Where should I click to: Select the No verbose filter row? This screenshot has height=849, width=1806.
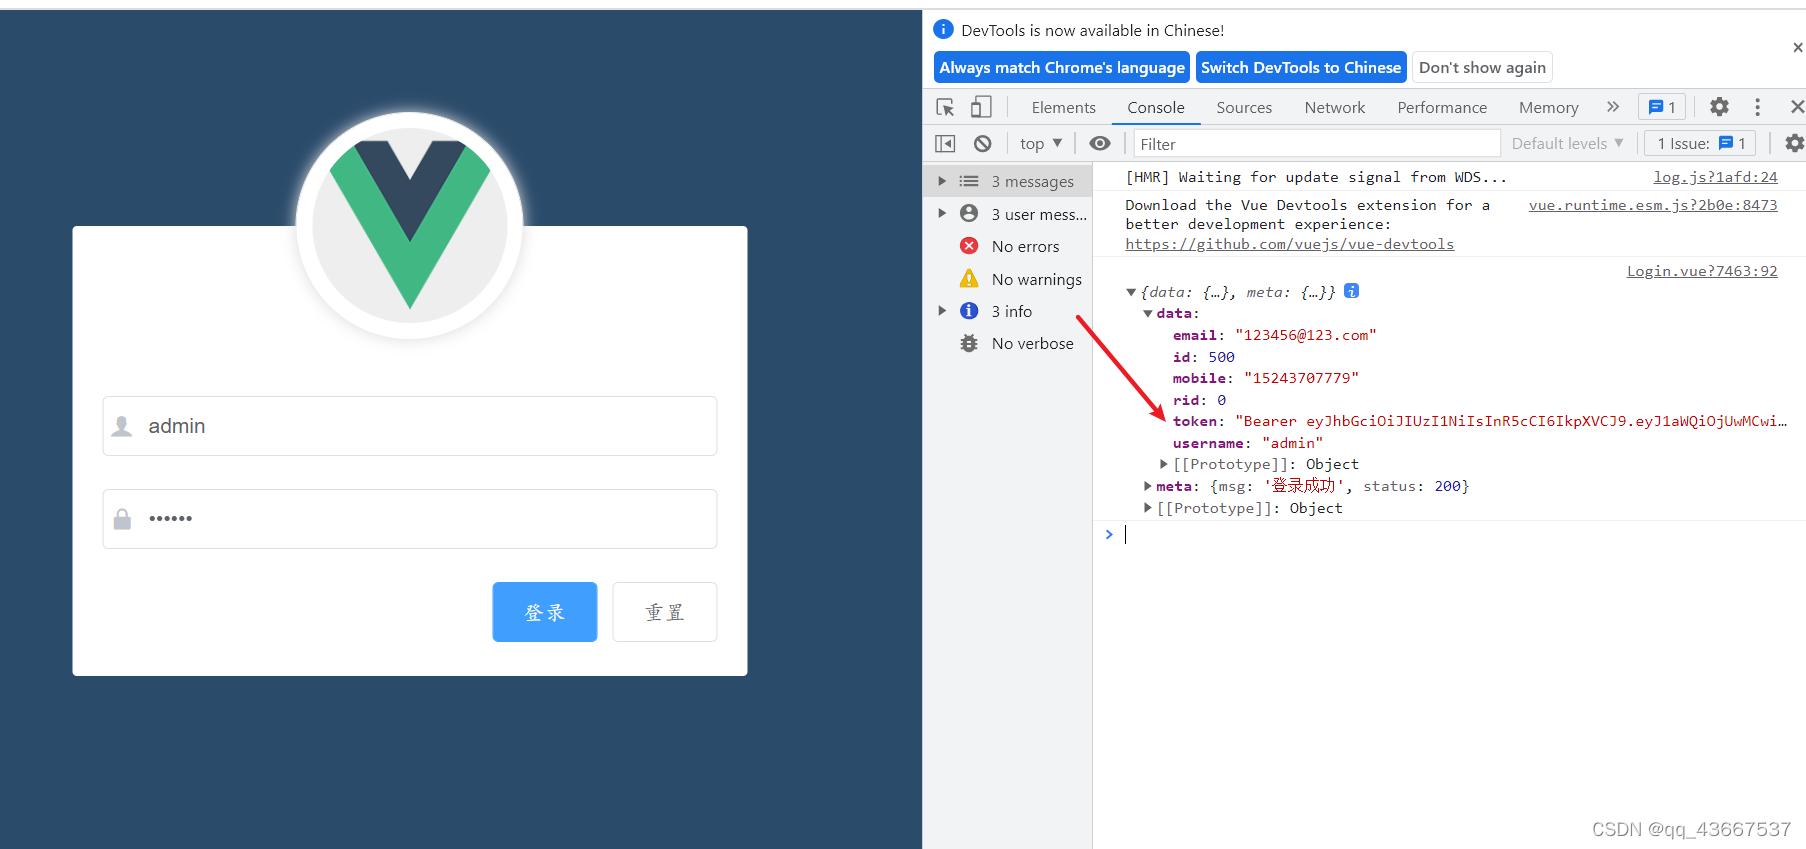pyautogui.click(x=1008, y=343)
